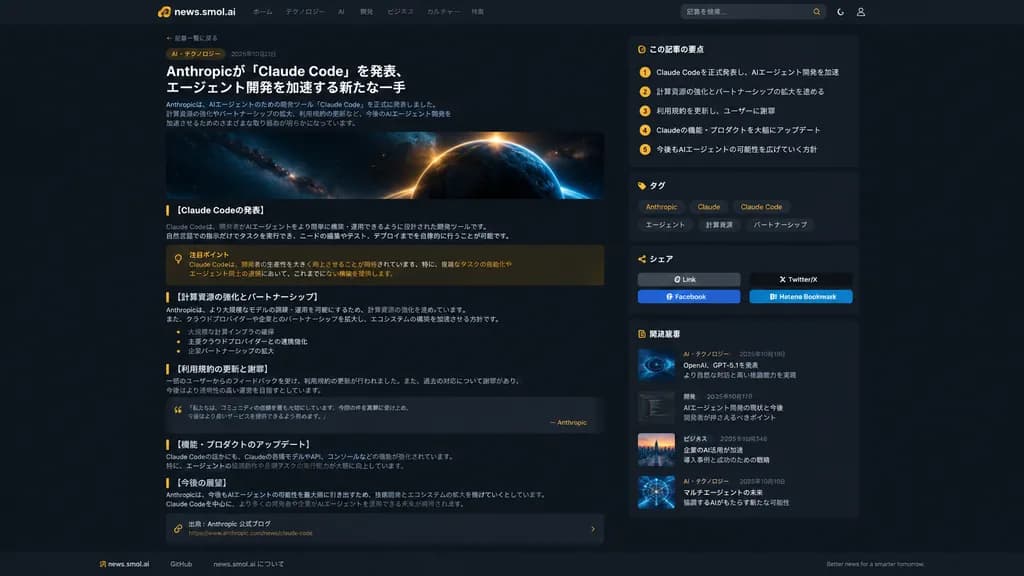1024x576 pixels.
Task: Share the article on Twitter/X
Action: [x=801, y=279]
